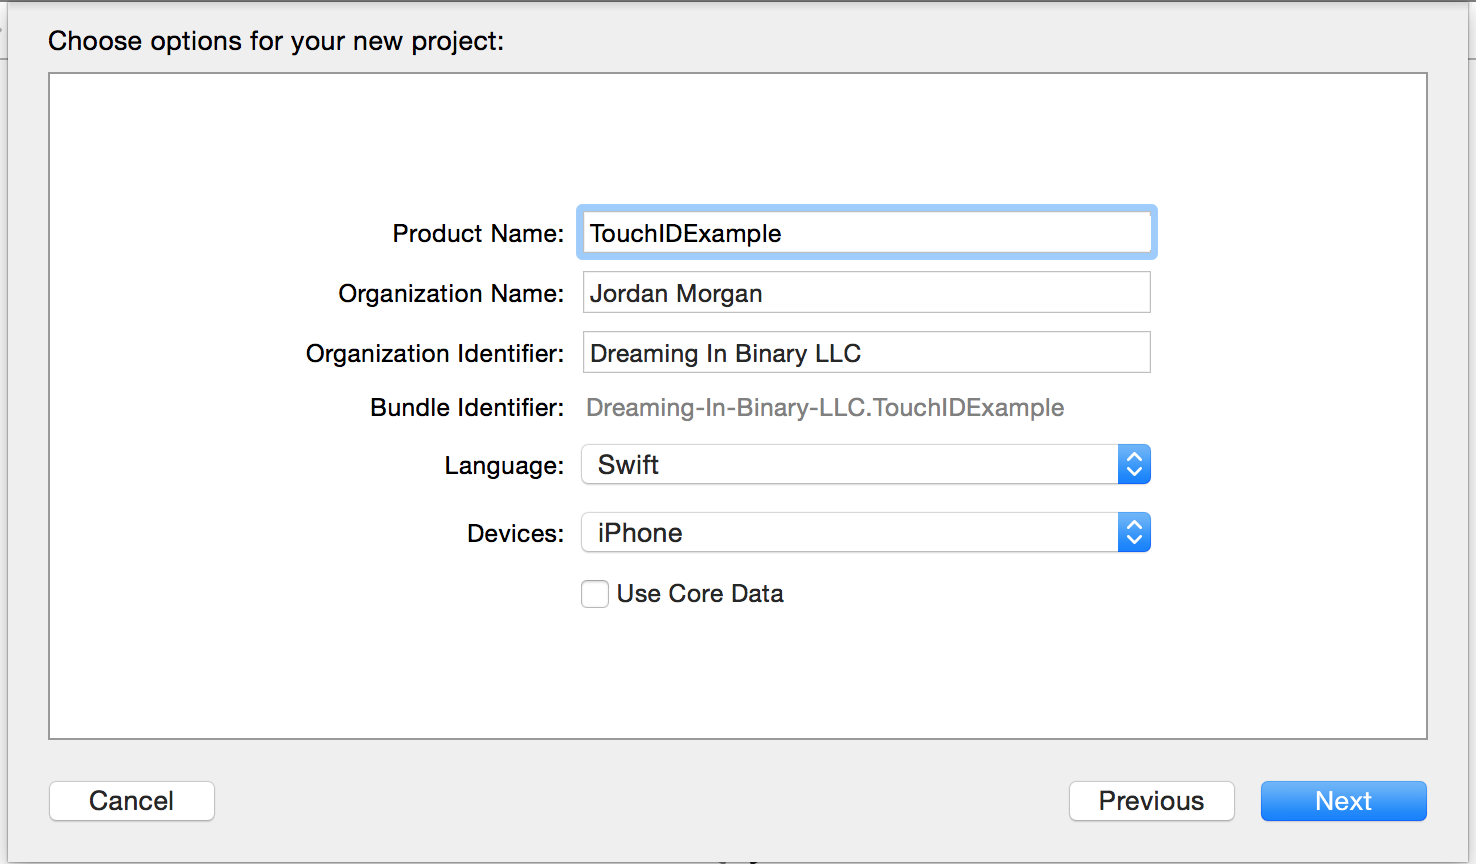The height and width of the screenshot is (864, 1476).
Task: Click the Cancel button
Action: click(x=131, y=800)
